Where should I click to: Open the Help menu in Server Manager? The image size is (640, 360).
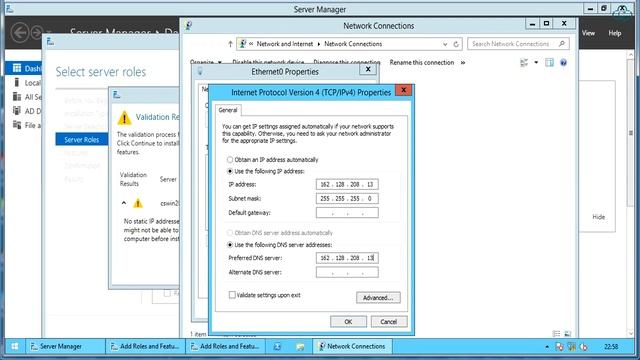pos(615,33)
